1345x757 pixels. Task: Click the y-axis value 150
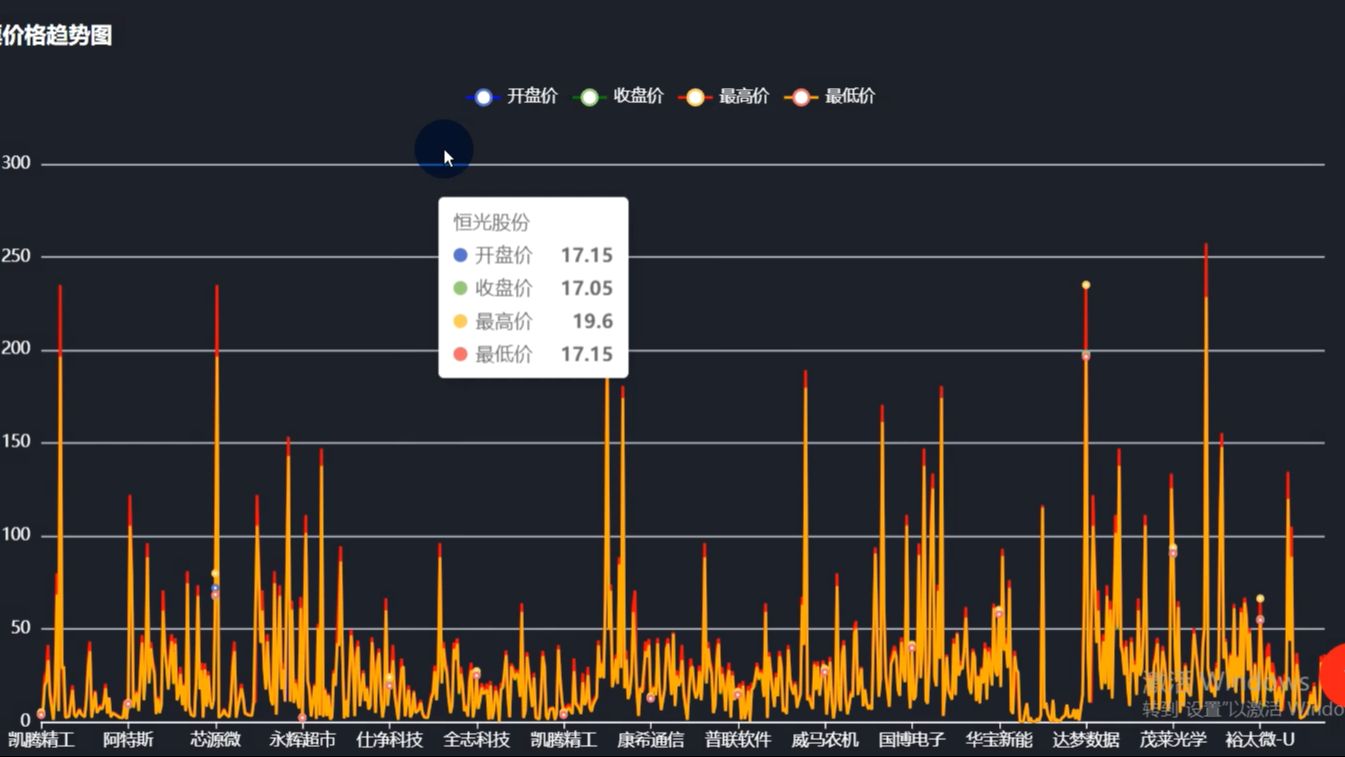click(16, 442)
